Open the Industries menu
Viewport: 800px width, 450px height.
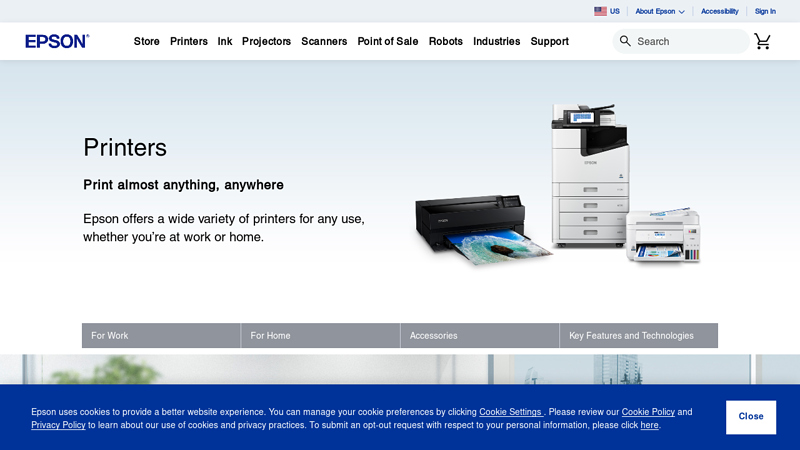pos(496,41)
